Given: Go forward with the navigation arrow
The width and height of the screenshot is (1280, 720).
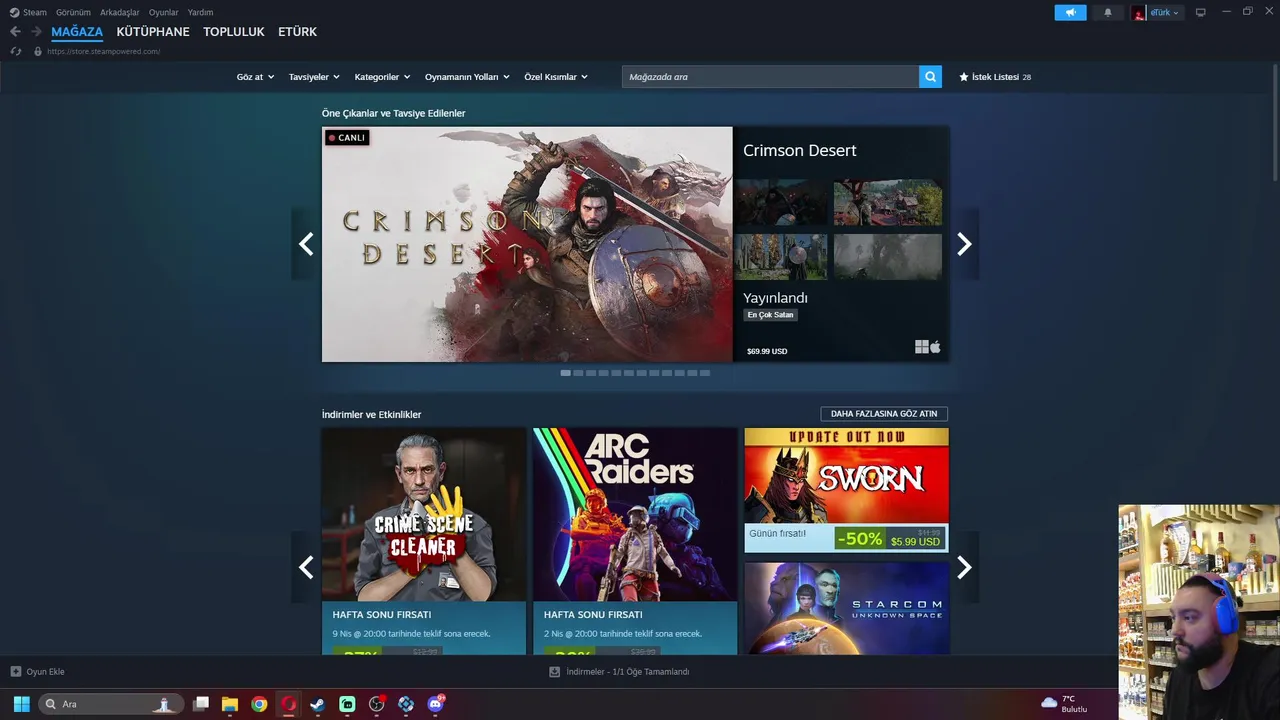Looking at the screenshot, I should tap(36, 32).
